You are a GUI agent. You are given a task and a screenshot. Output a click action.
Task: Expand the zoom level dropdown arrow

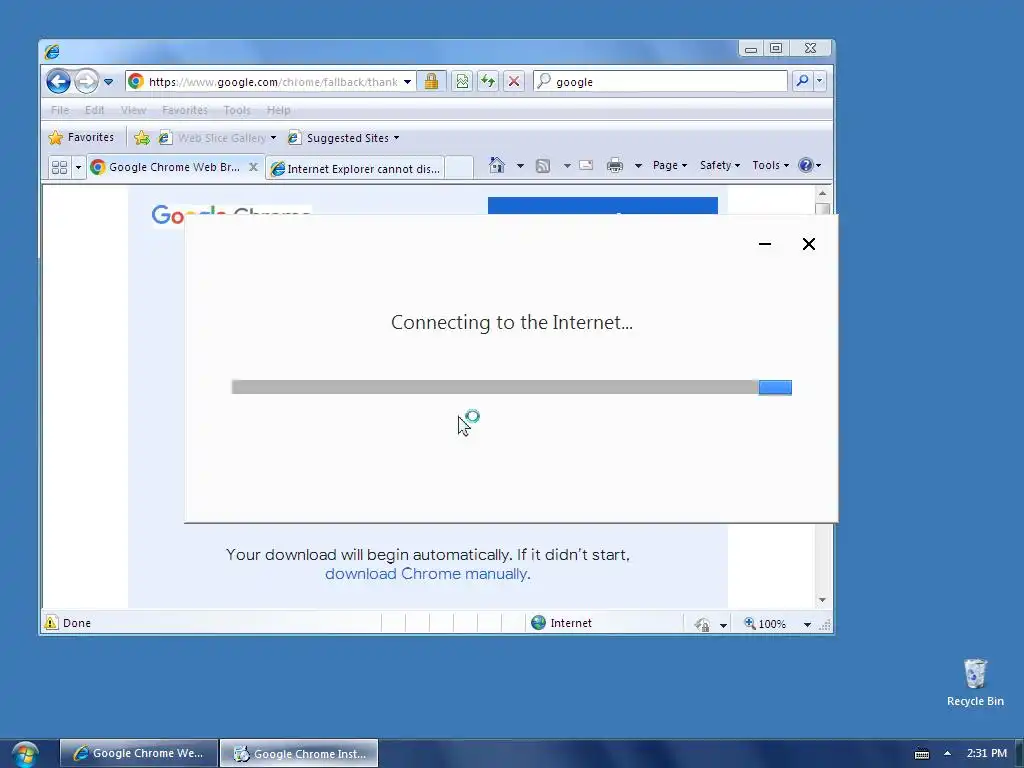click(807, 625)
